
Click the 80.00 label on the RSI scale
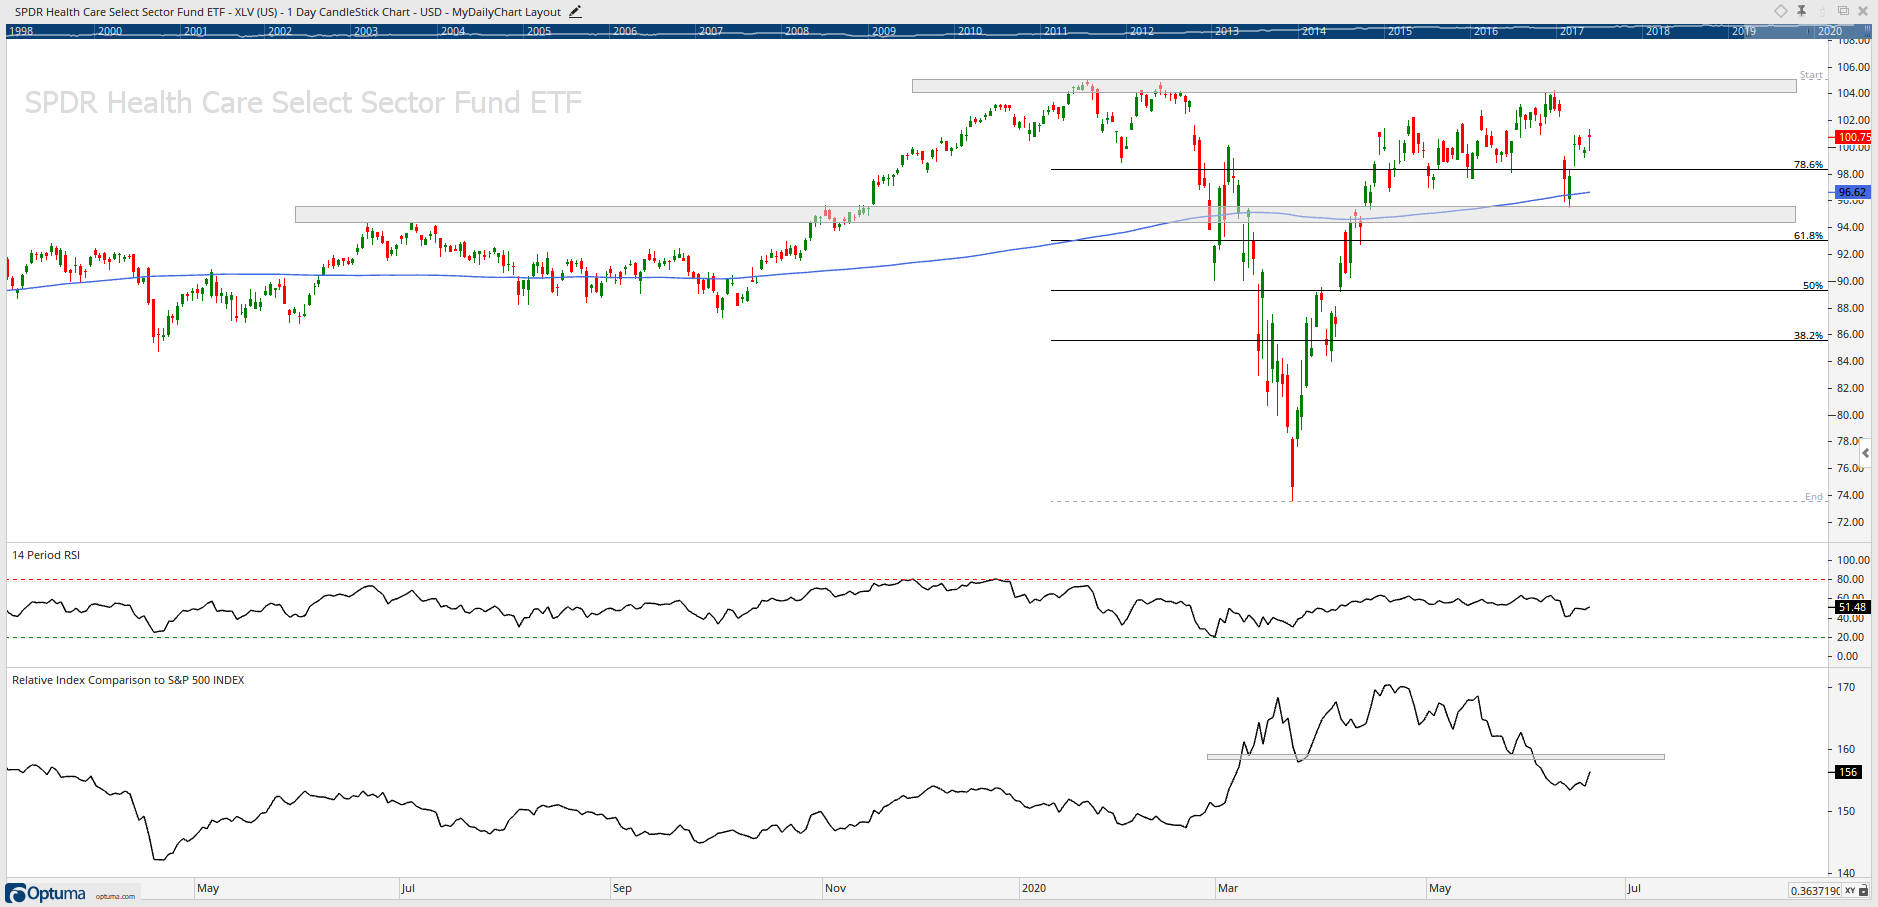click(x=1850, y=579)
